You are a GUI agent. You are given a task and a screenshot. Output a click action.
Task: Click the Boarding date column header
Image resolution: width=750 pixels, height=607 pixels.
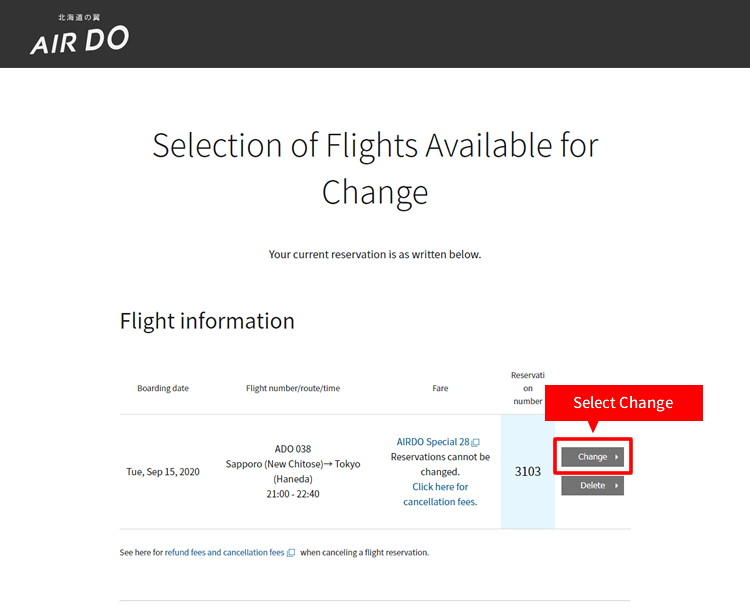tap(163, 388)
